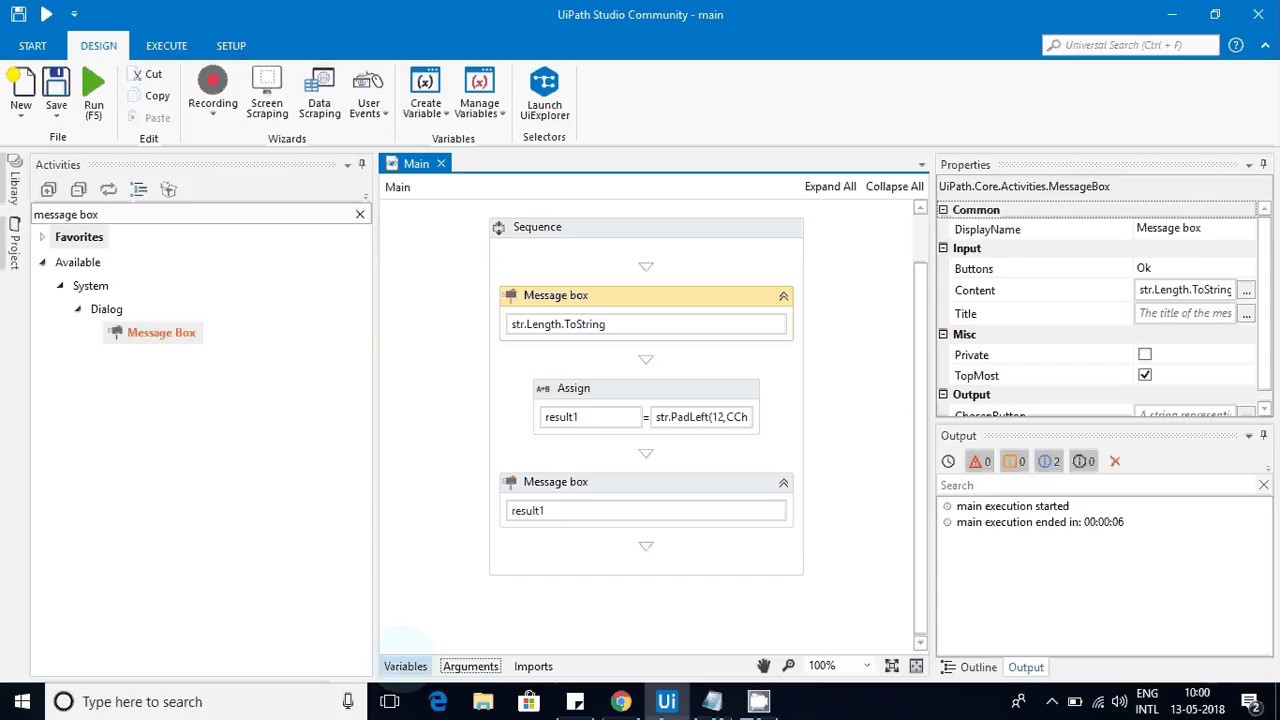1280x720 pixels.
Task: Toggle trace messages filter in Output
Action: pos(1083,461)
